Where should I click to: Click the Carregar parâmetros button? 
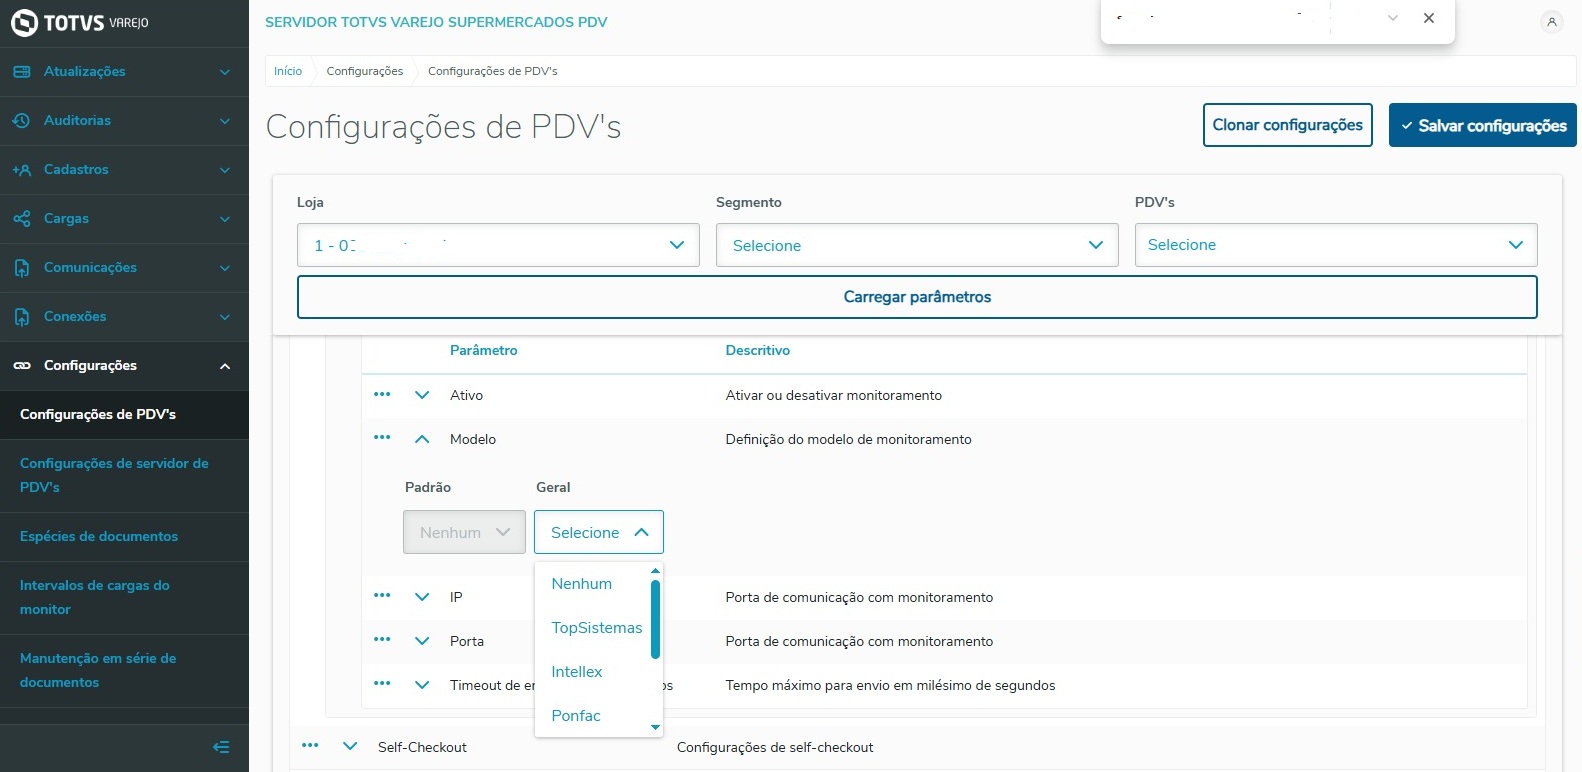(917, 297)
